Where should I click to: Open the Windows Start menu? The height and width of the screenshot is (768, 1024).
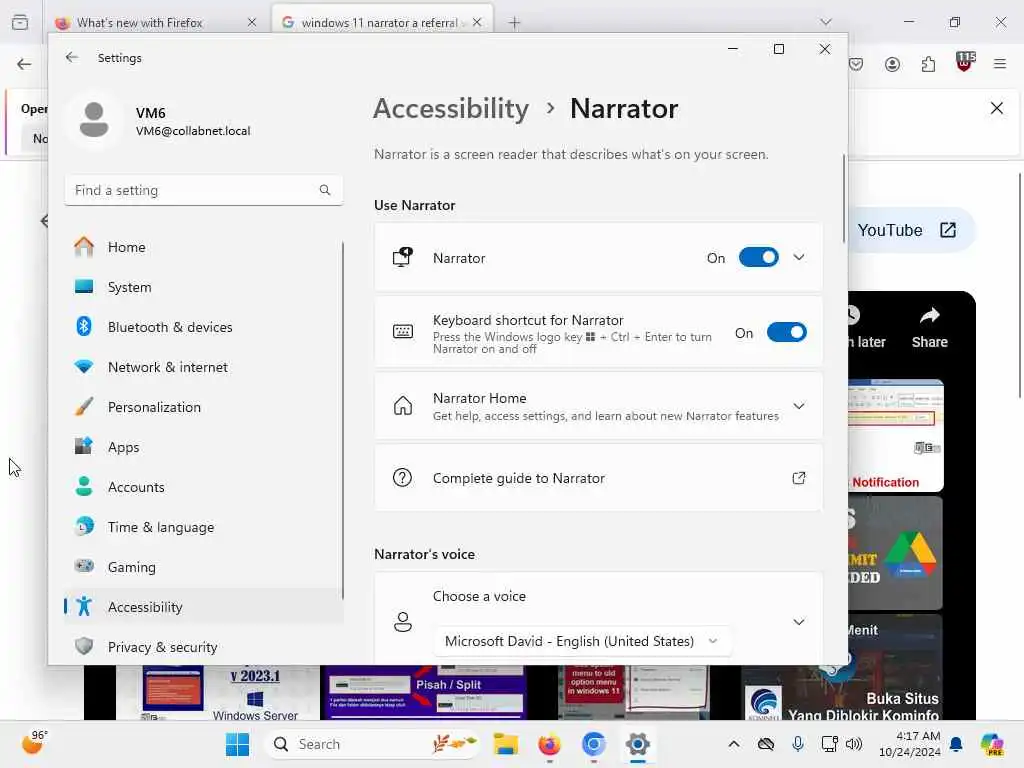point(237,744)
